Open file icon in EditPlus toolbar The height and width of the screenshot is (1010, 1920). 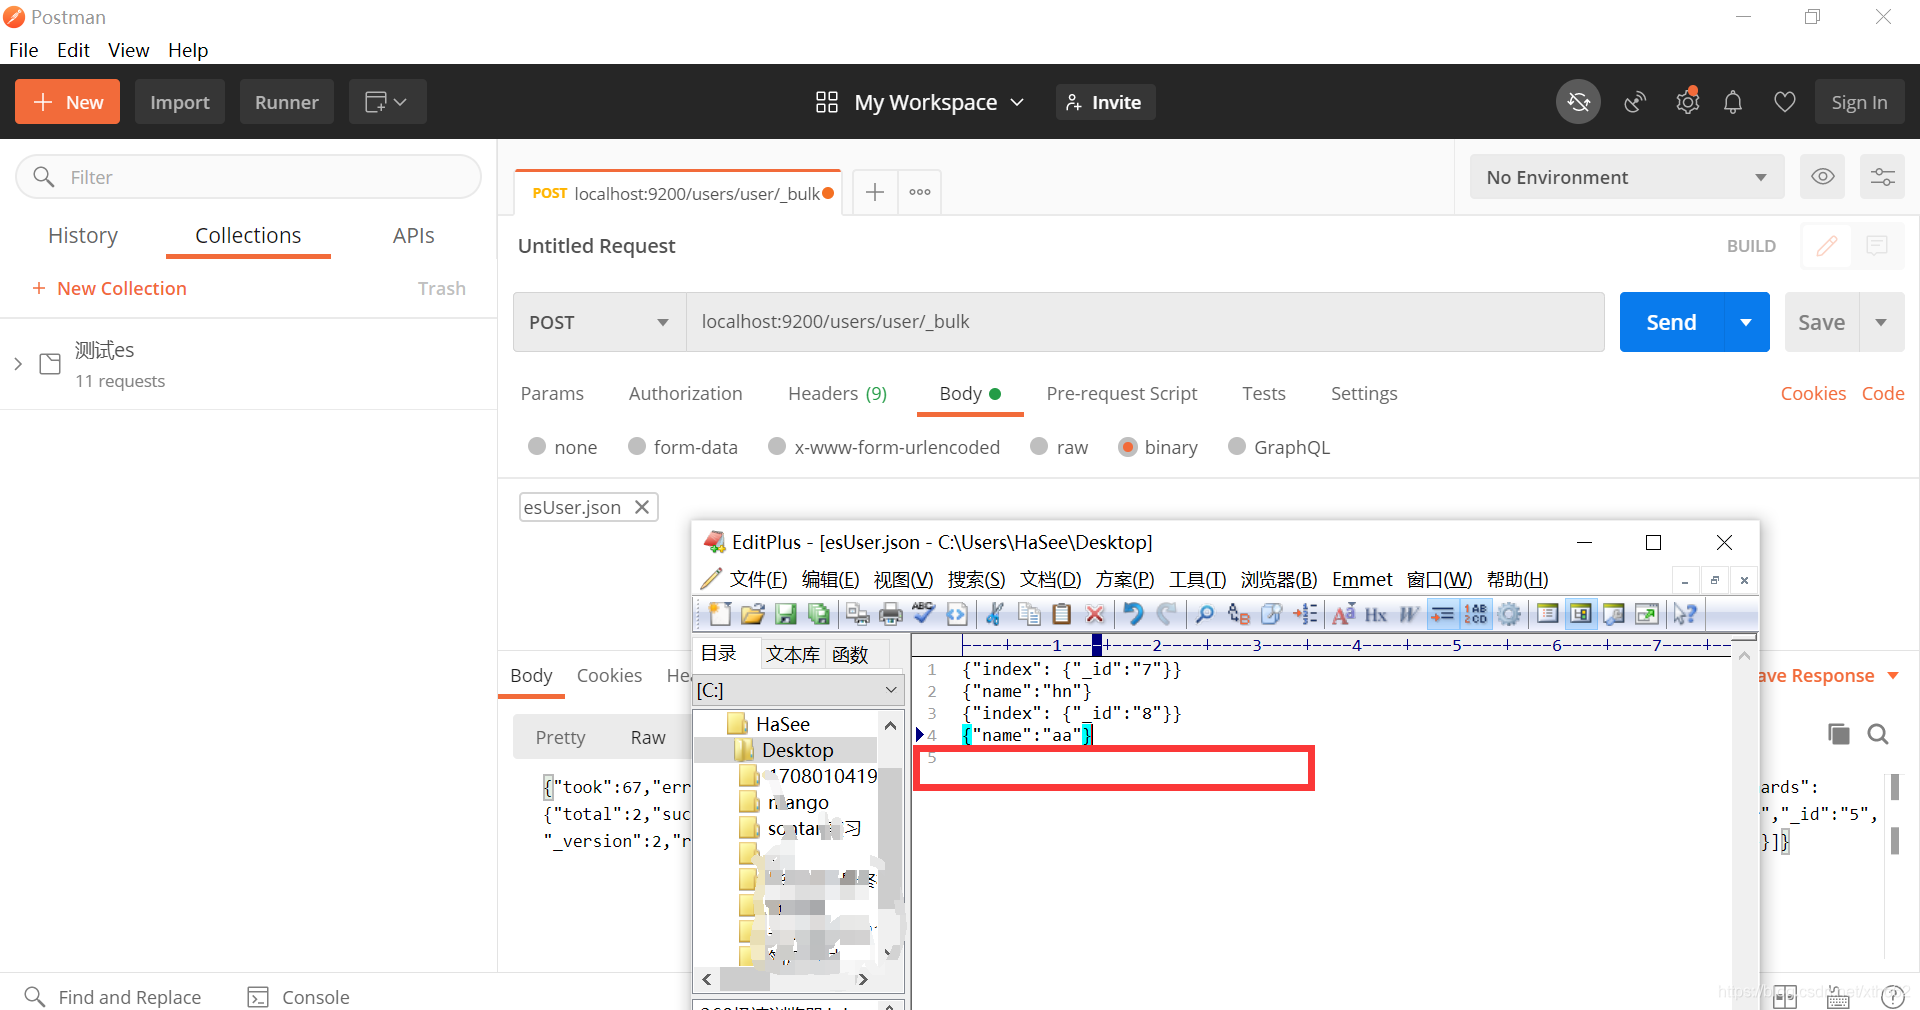752,614
